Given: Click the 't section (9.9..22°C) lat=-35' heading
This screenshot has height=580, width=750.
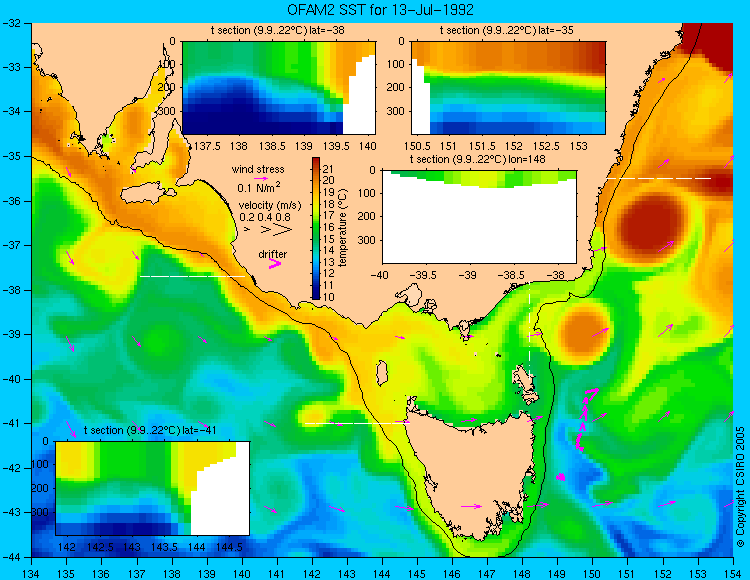Looking at the screenshot, I should click(507, 30).
